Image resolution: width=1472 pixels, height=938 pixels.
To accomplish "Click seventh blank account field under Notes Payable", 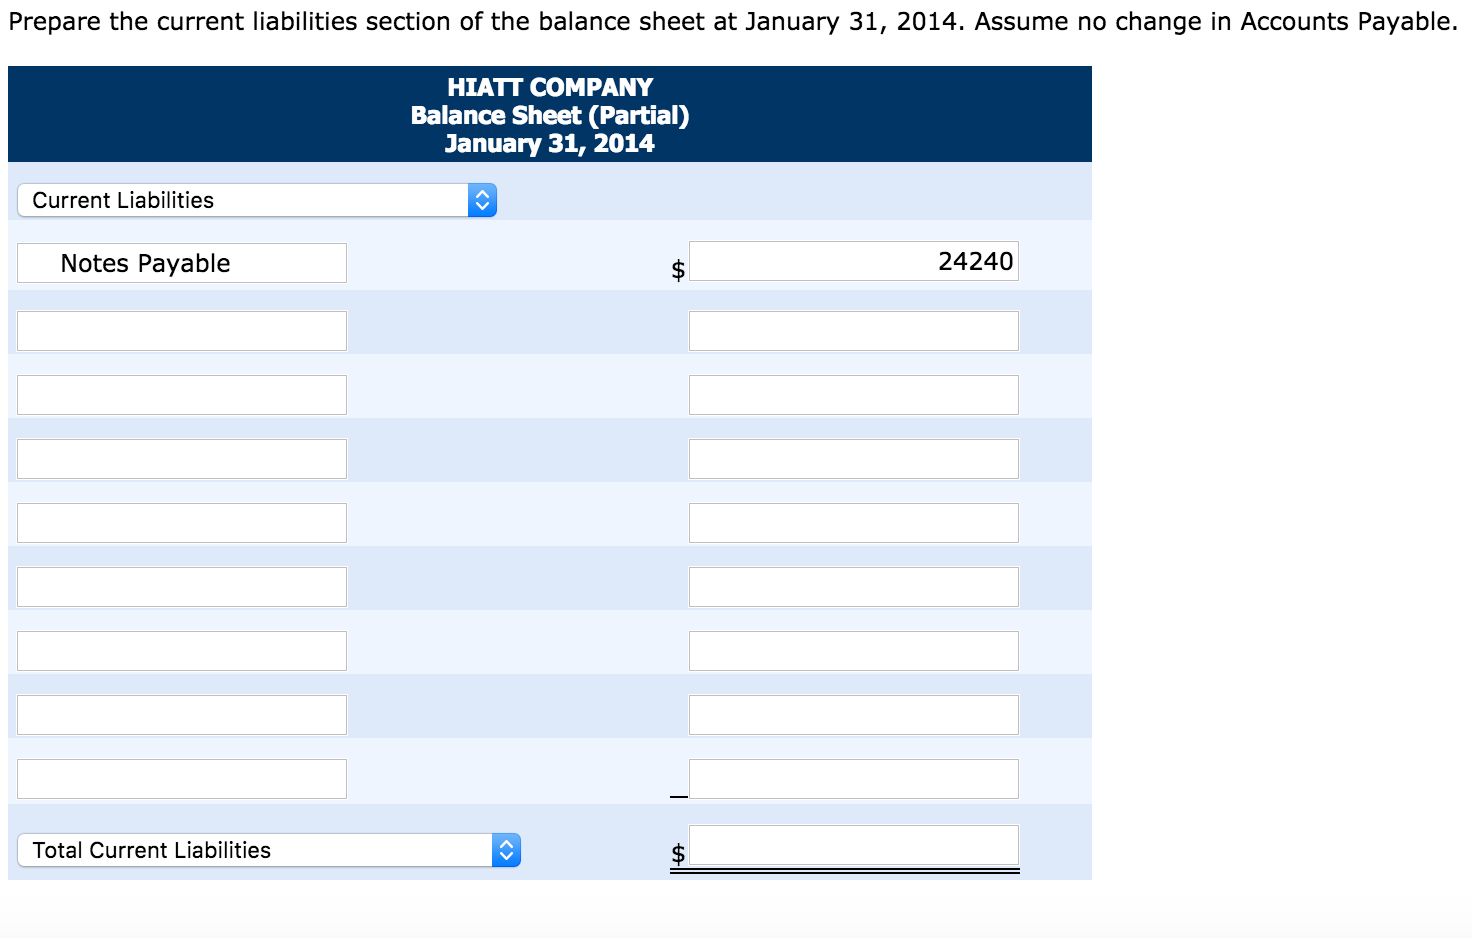I will tap(182, 715).
